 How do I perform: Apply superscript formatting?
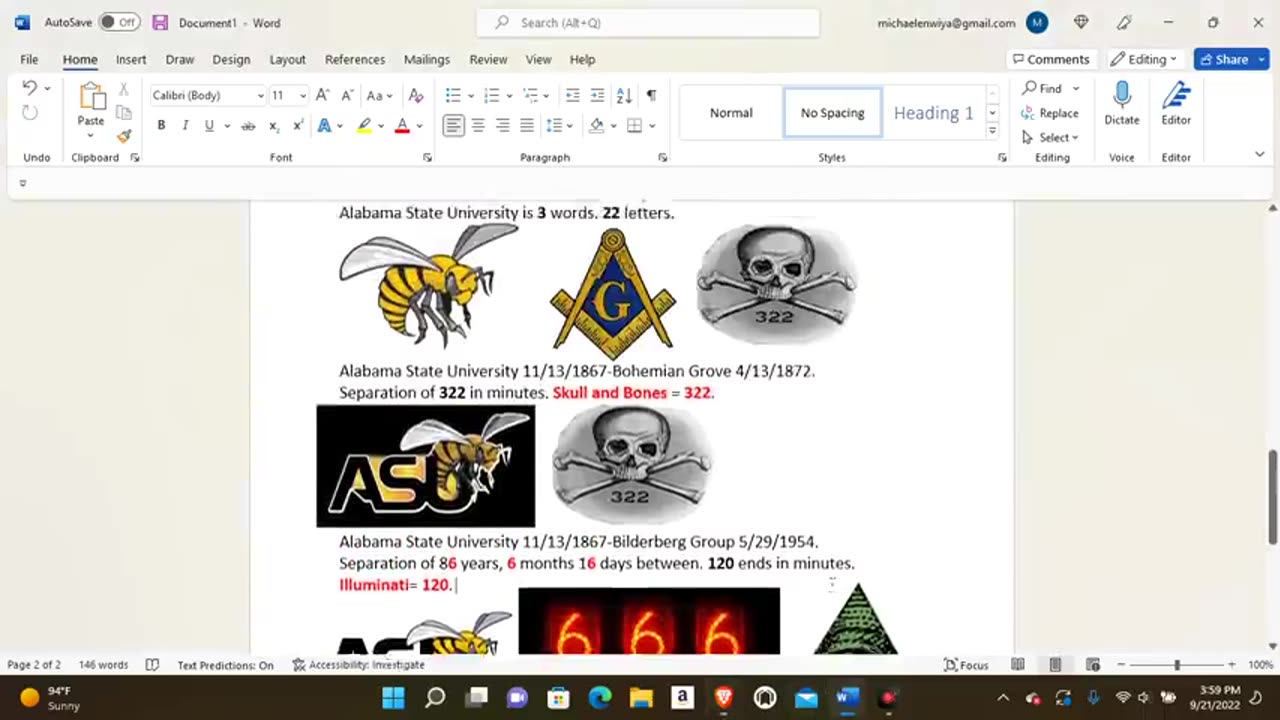point(297,125)
